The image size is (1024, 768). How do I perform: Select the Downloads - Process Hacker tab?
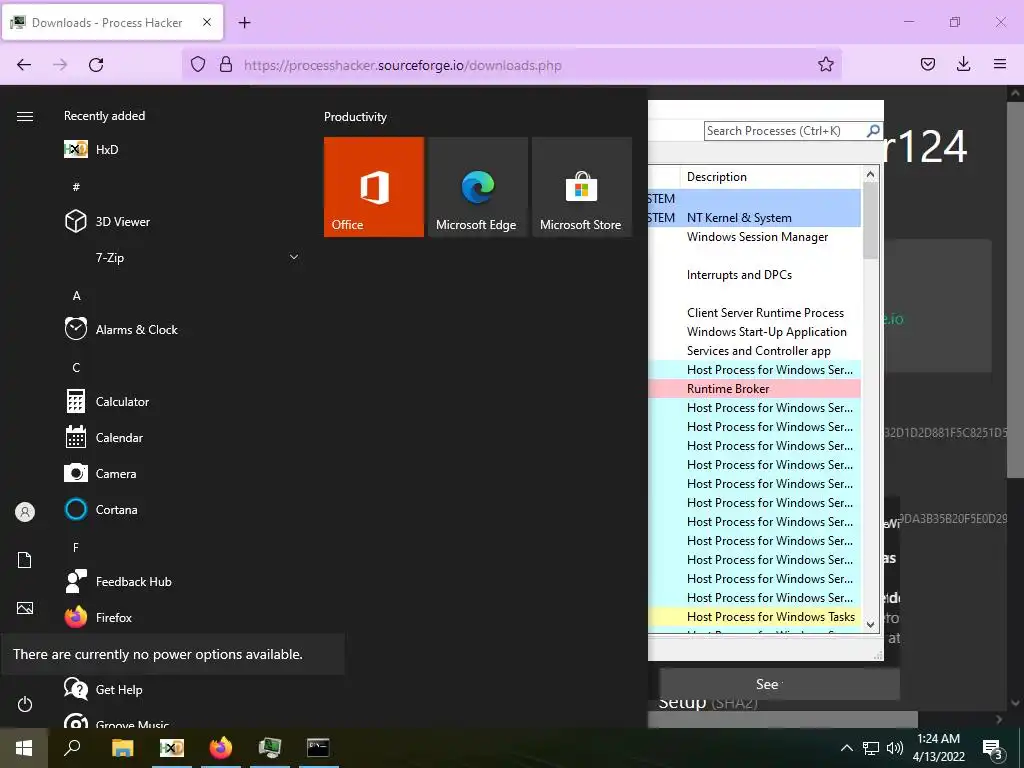(x=112, y=22)
